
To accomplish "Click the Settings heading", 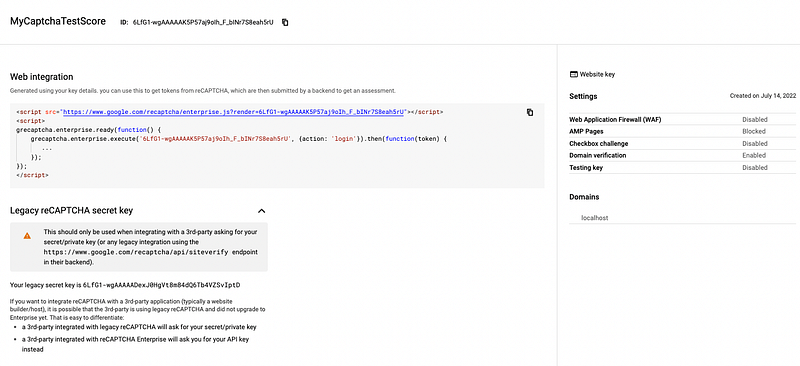I will pos(583,96).
